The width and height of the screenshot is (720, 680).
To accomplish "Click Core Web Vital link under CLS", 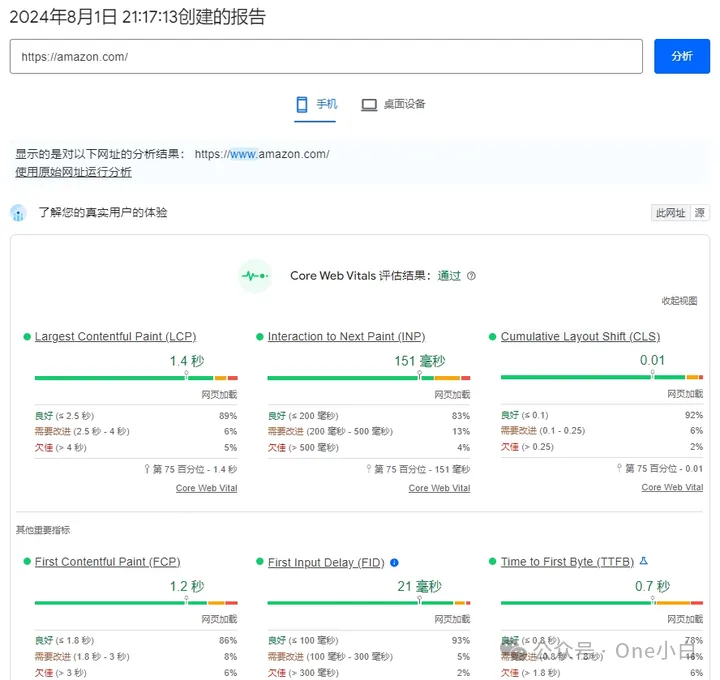I will coord(672,487).
